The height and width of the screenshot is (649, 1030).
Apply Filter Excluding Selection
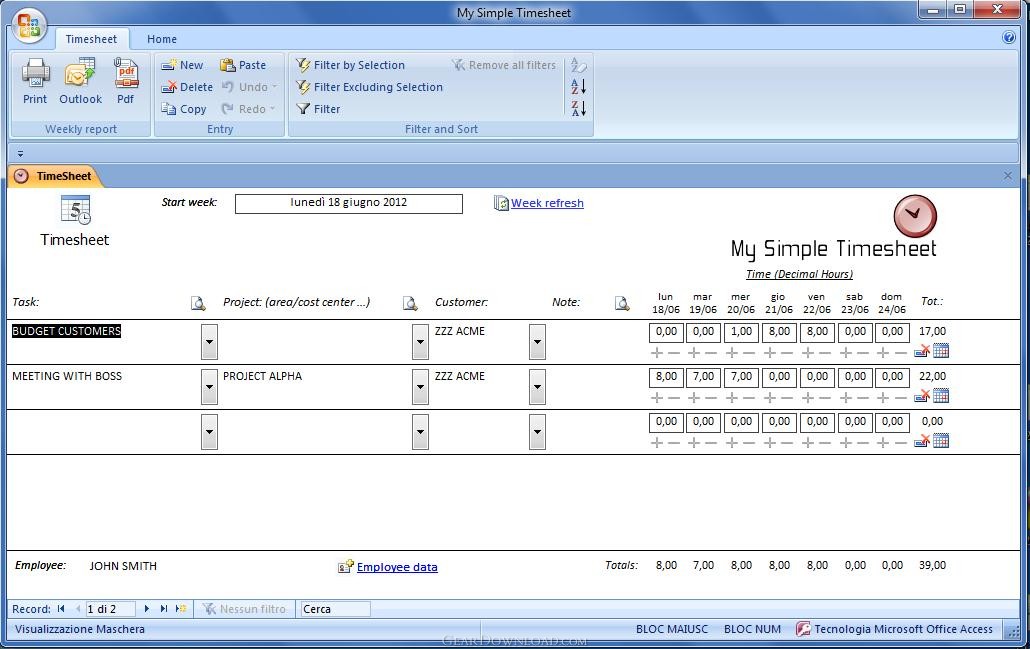coord(369,87)
